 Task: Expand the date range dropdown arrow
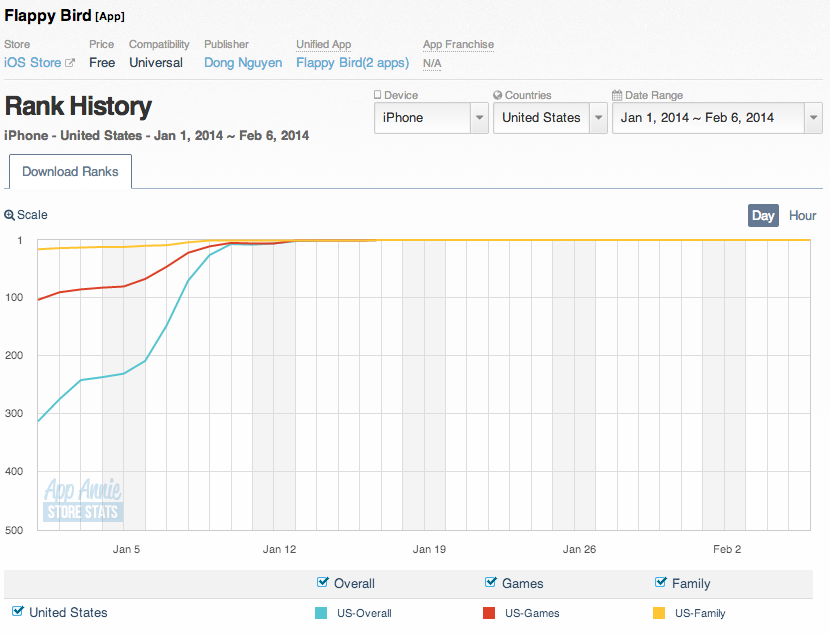[x=814, y=118]
